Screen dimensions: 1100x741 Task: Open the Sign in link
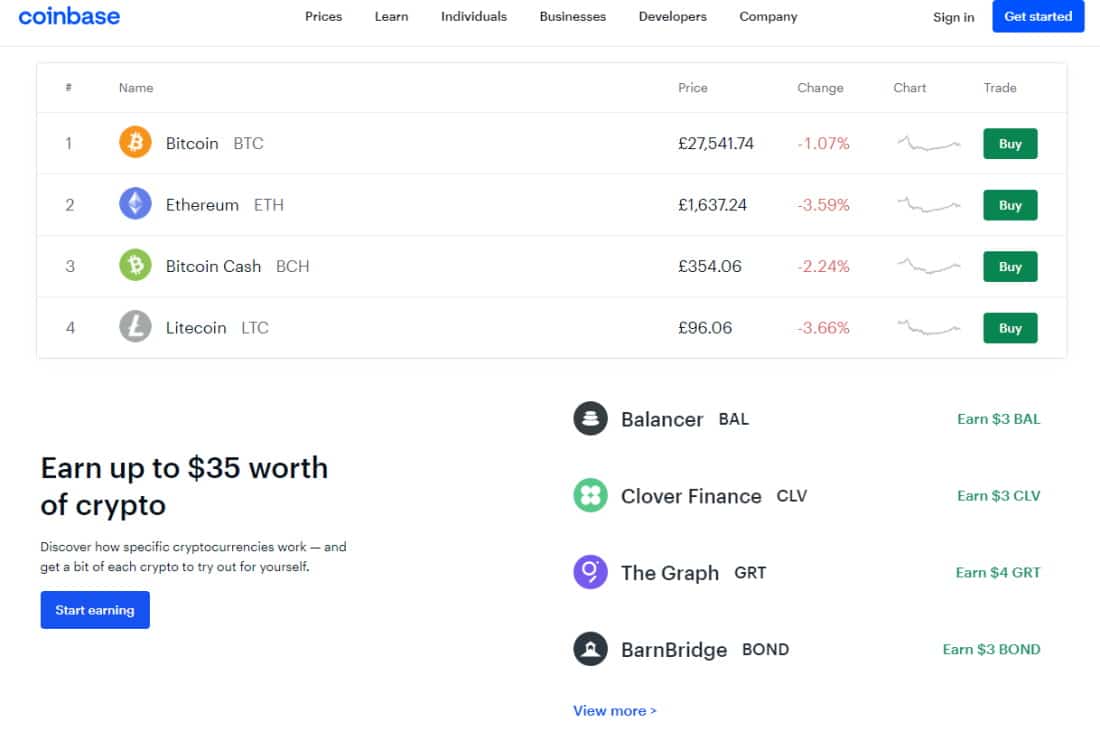pyautogui.click(x=953, y=17)
